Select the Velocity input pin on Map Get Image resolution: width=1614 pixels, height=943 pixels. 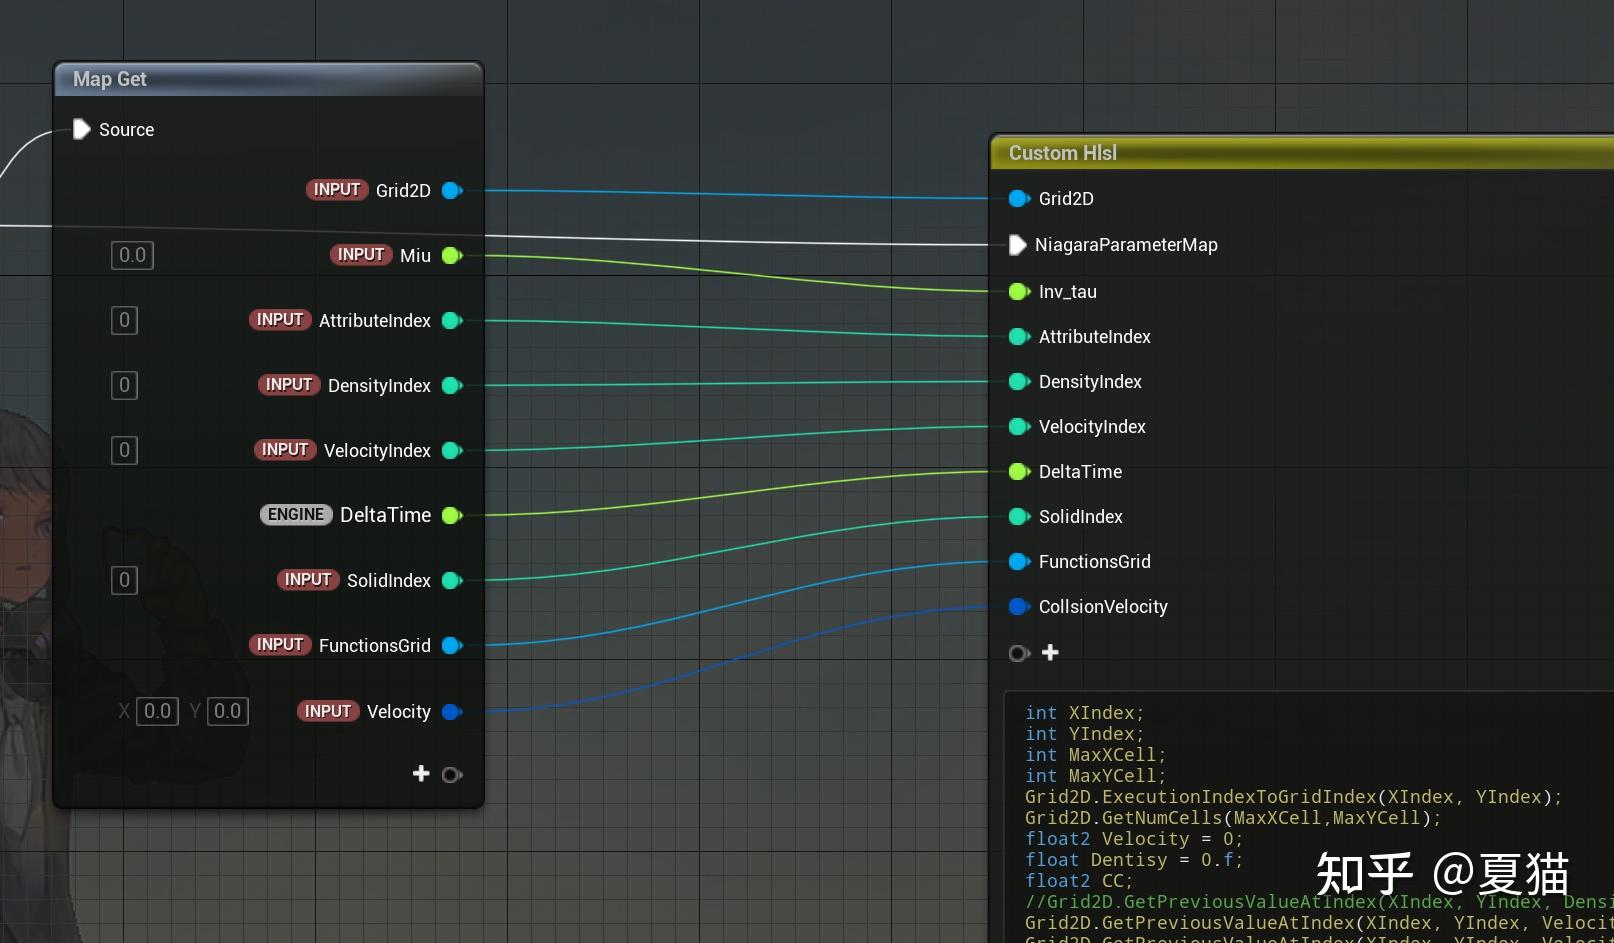click(452, 711)
